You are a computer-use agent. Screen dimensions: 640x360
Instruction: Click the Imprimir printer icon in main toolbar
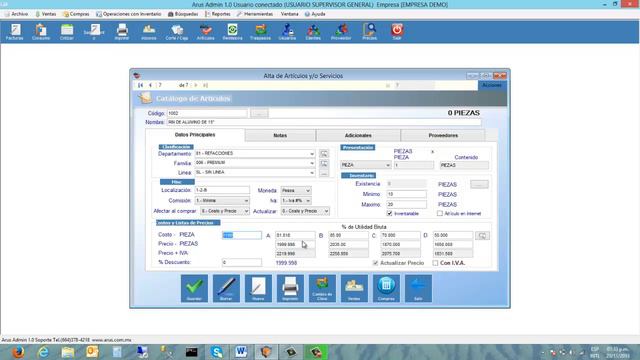click(122, 32)
